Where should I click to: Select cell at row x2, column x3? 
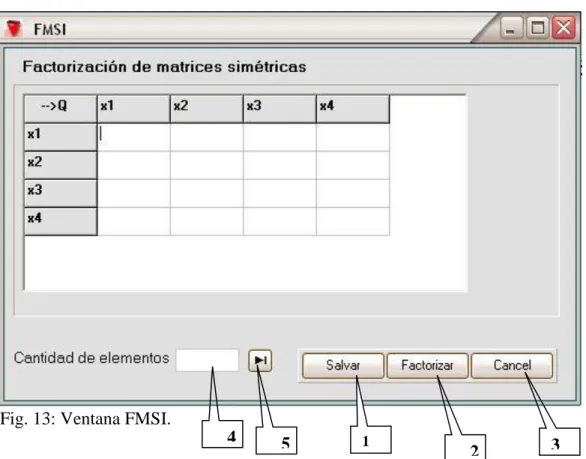[x=280, y=165]
